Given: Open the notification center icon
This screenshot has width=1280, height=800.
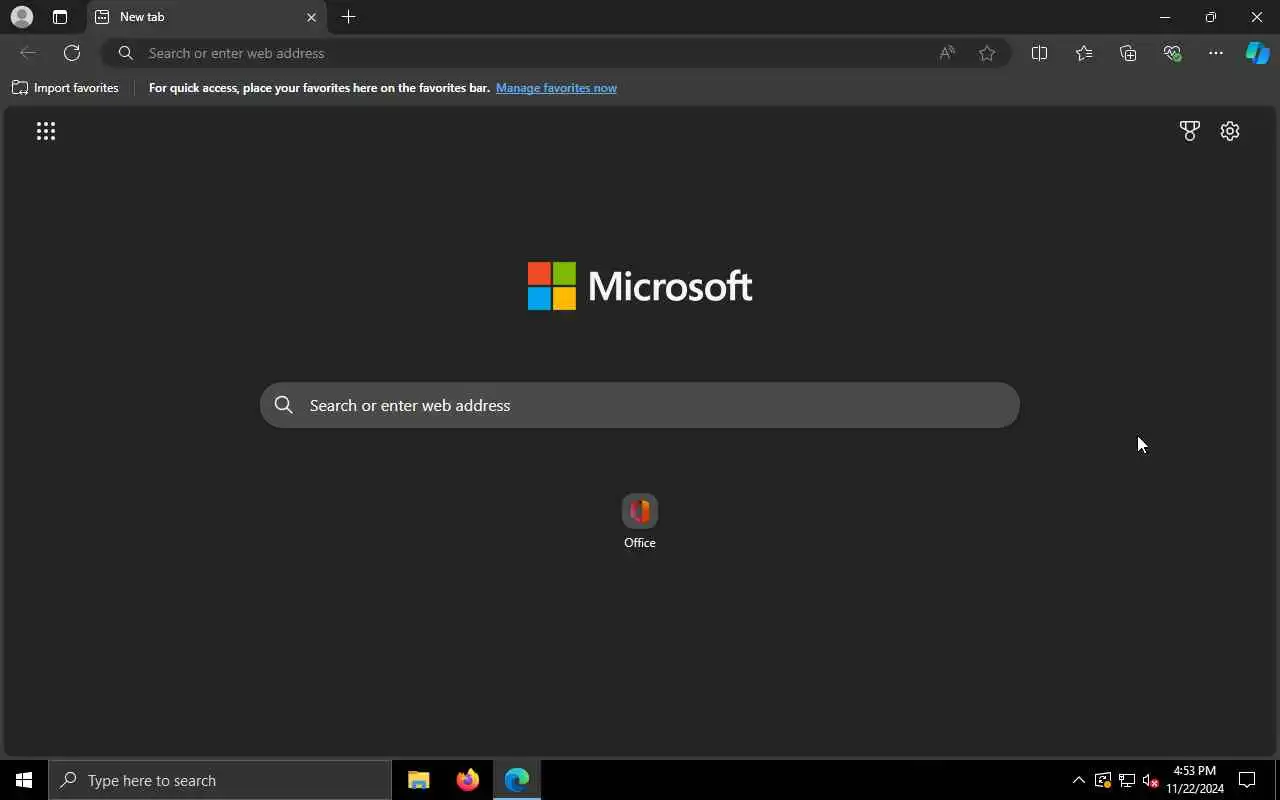Looking at the screenshot, I should coord(1247,780).
